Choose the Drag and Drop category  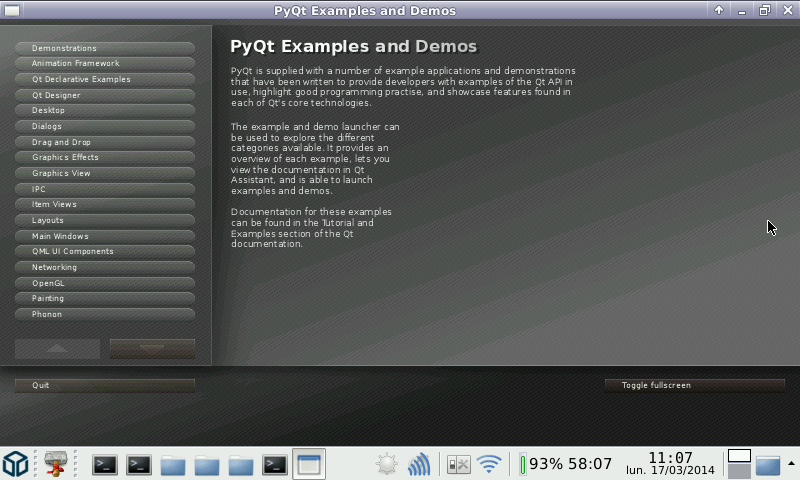pyautogui.click(x=105, y=142)
